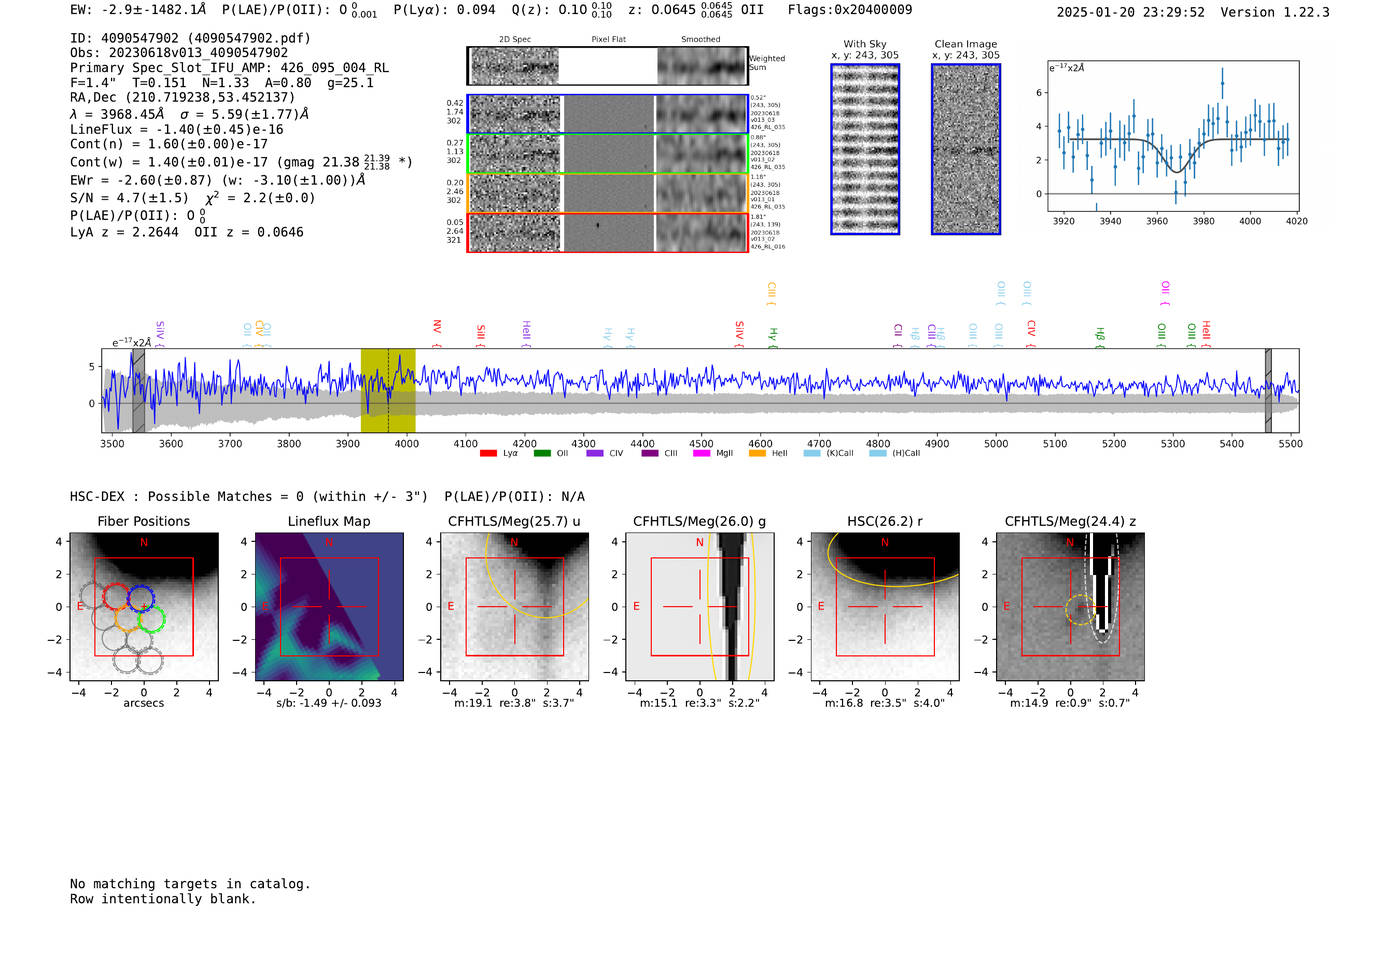The height and width of the screenshot is (953, 1400).
Task: Click the EW: -2.9±-1482.1Å header text
Action: click(x=138, y=10)
